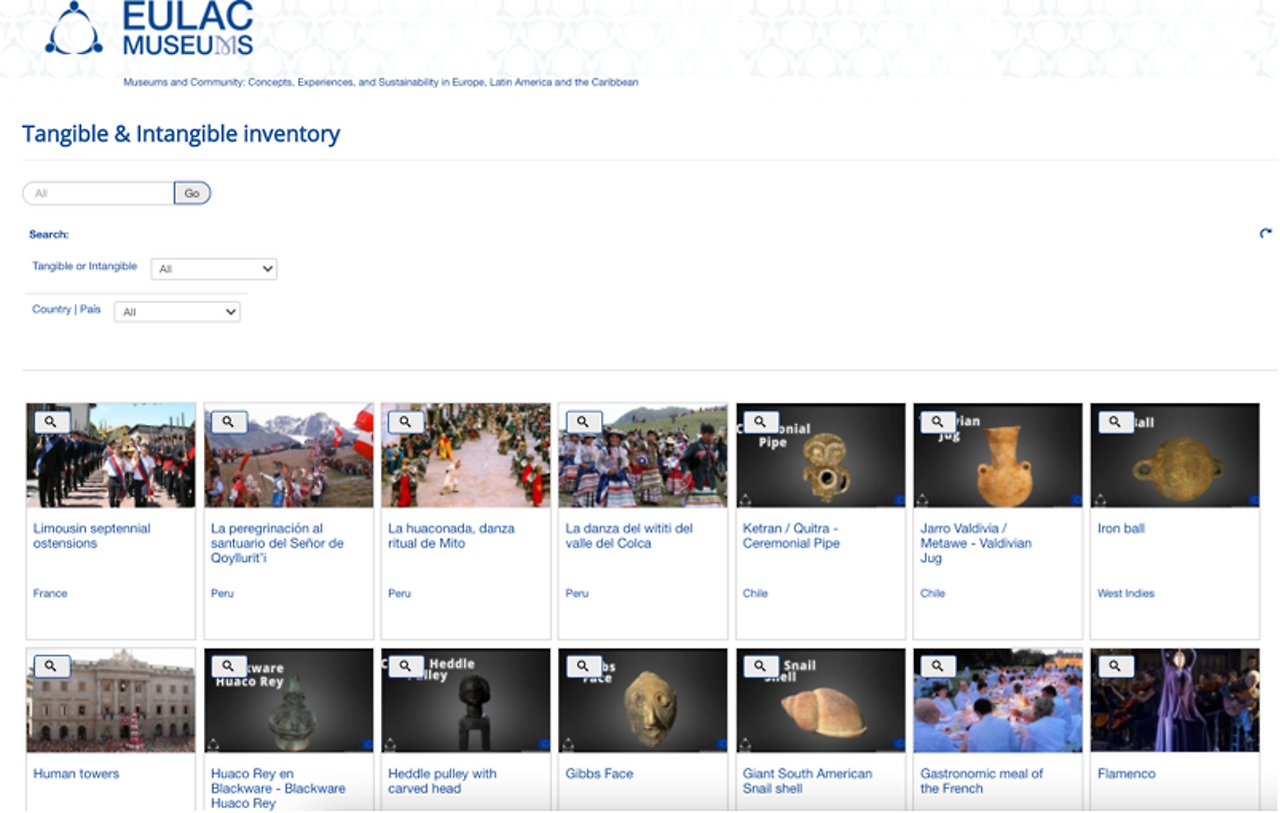Click magnifier on Blackware Huaco Rey card
Image resolution: width=1280 pixels, height=813 pixels.
click(x=228, y=666)
